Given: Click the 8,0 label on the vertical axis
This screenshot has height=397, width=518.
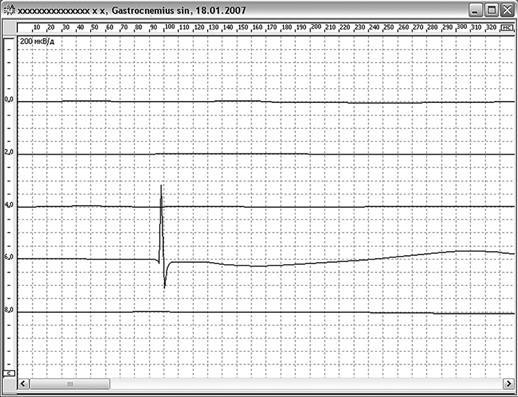Looking at the screenshot, I should click(9, 310).
